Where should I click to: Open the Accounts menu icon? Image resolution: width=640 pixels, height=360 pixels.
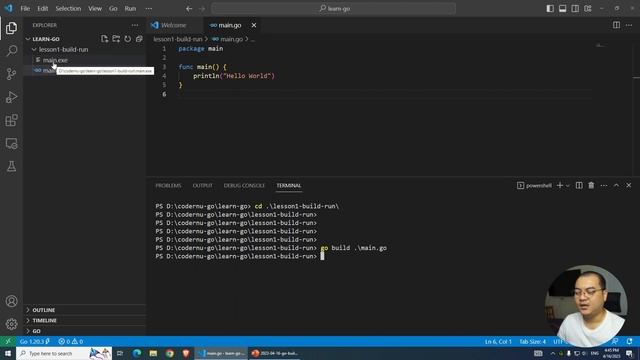11,301
